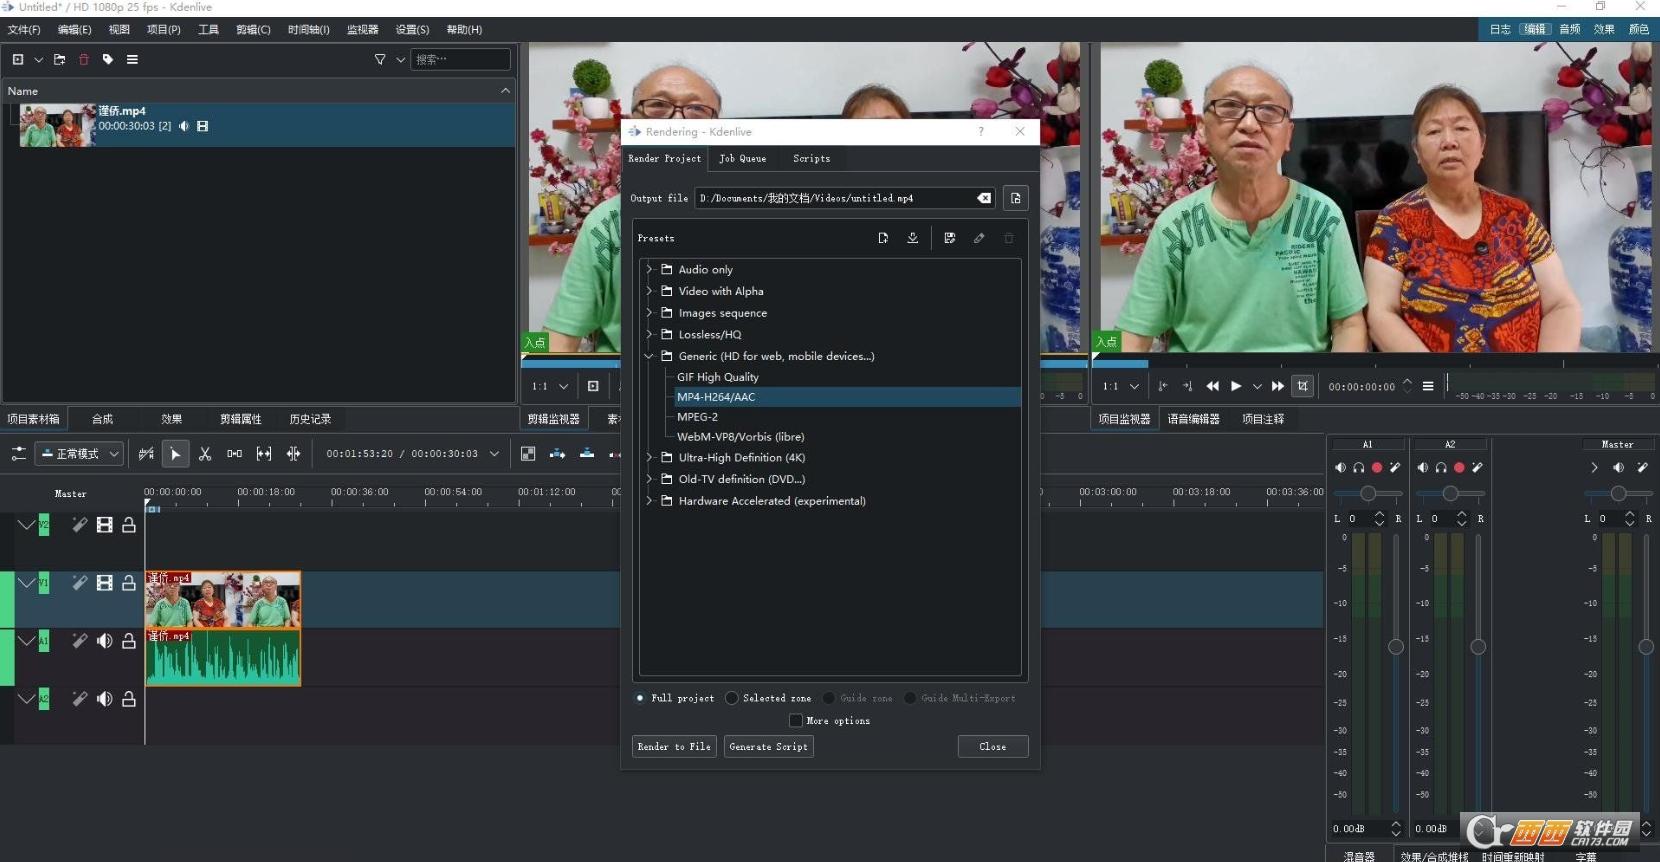Play project monitor with play button
The image size is (1660, 862).
(x=1236, y=386)
